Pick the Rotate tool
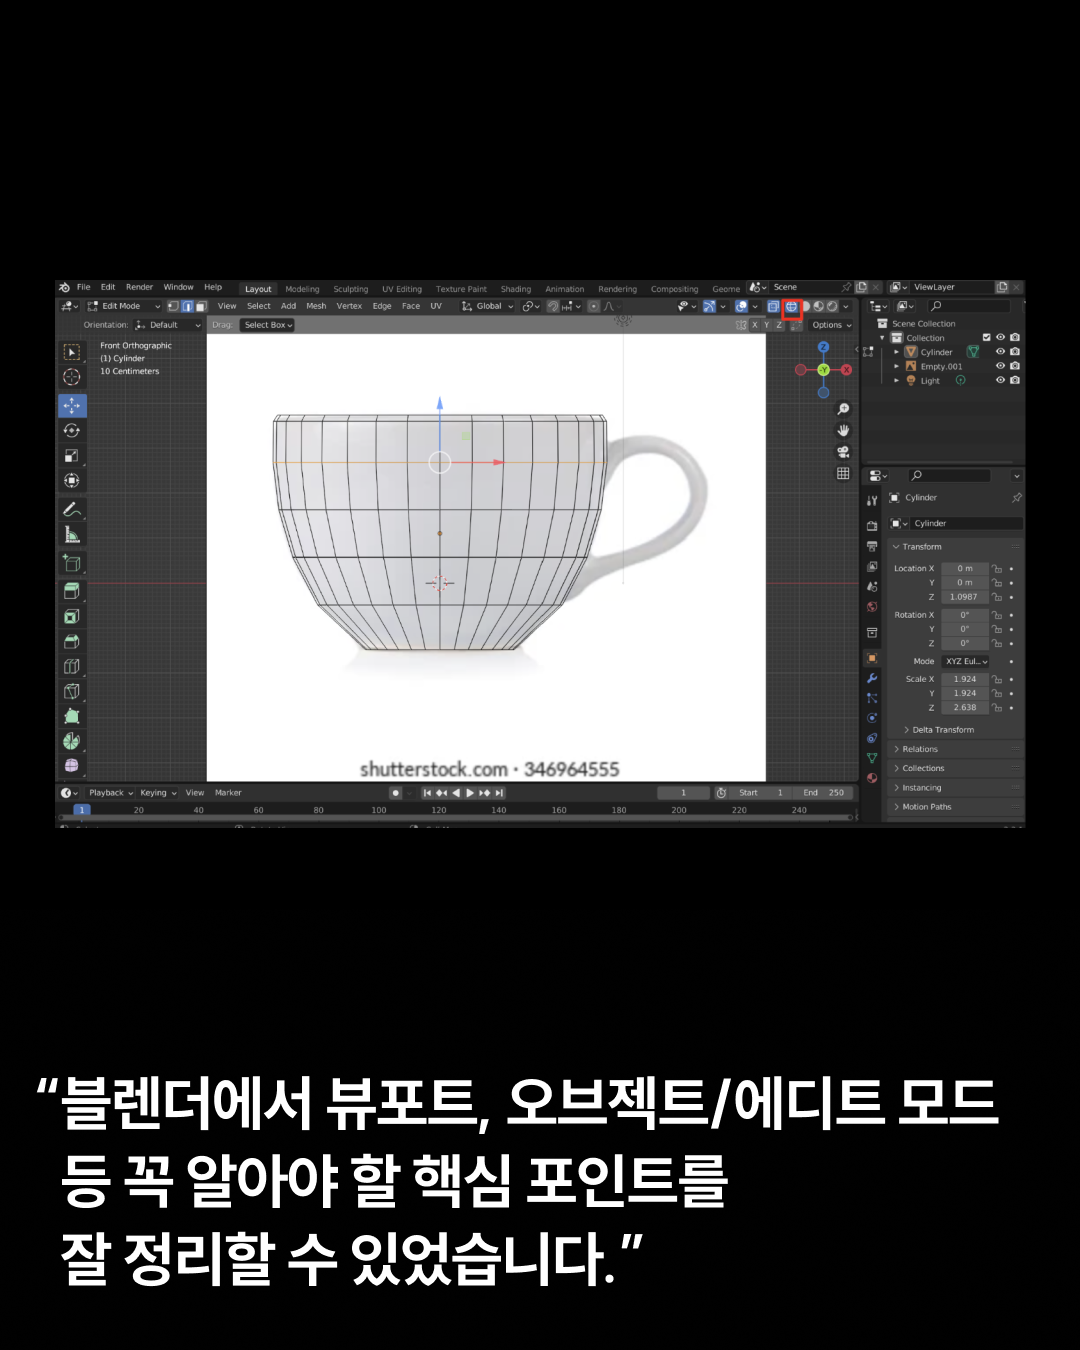The height and width of the screenshot is (1350, 1080). coord(72,430)
